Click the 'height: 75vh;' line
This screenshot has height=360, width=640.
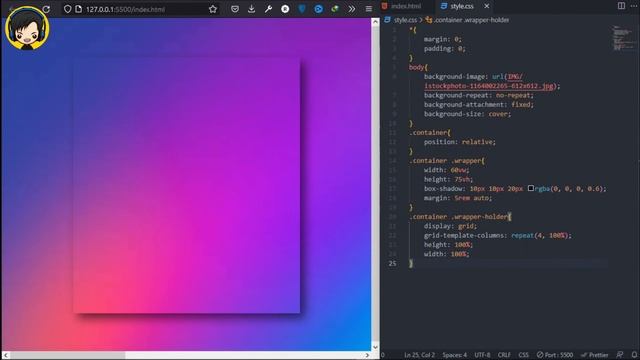coord(448,179)
